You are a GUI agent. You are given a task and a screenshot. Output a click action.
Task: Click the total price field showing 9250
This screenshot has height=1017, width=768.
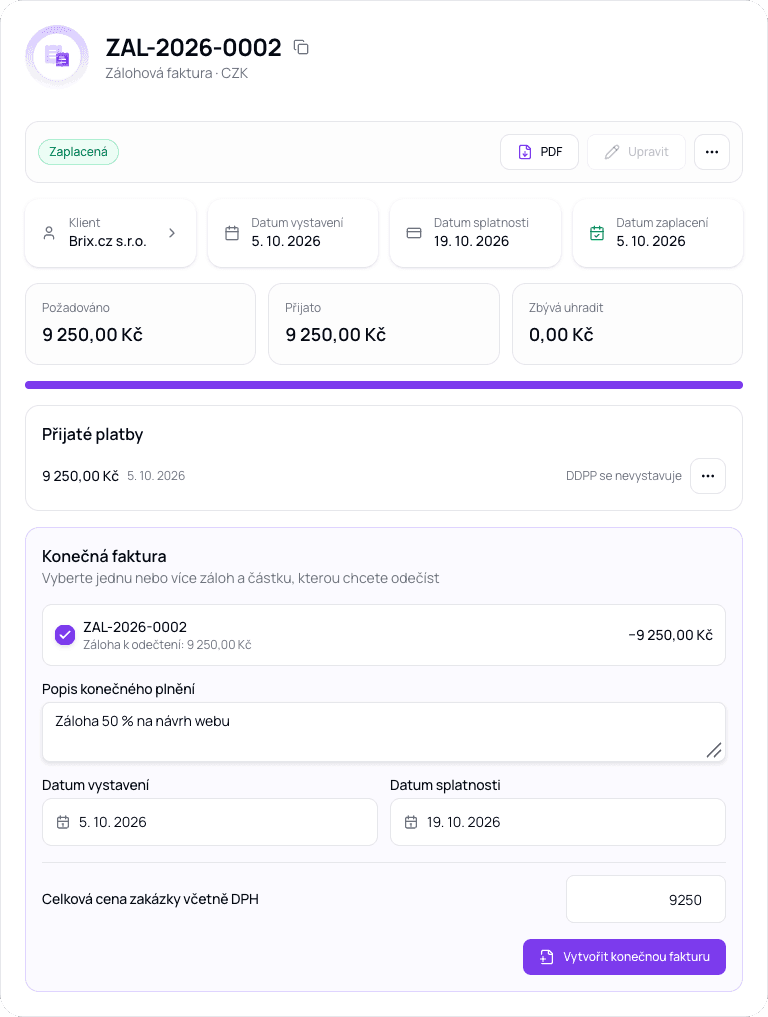tap(645, 899)
